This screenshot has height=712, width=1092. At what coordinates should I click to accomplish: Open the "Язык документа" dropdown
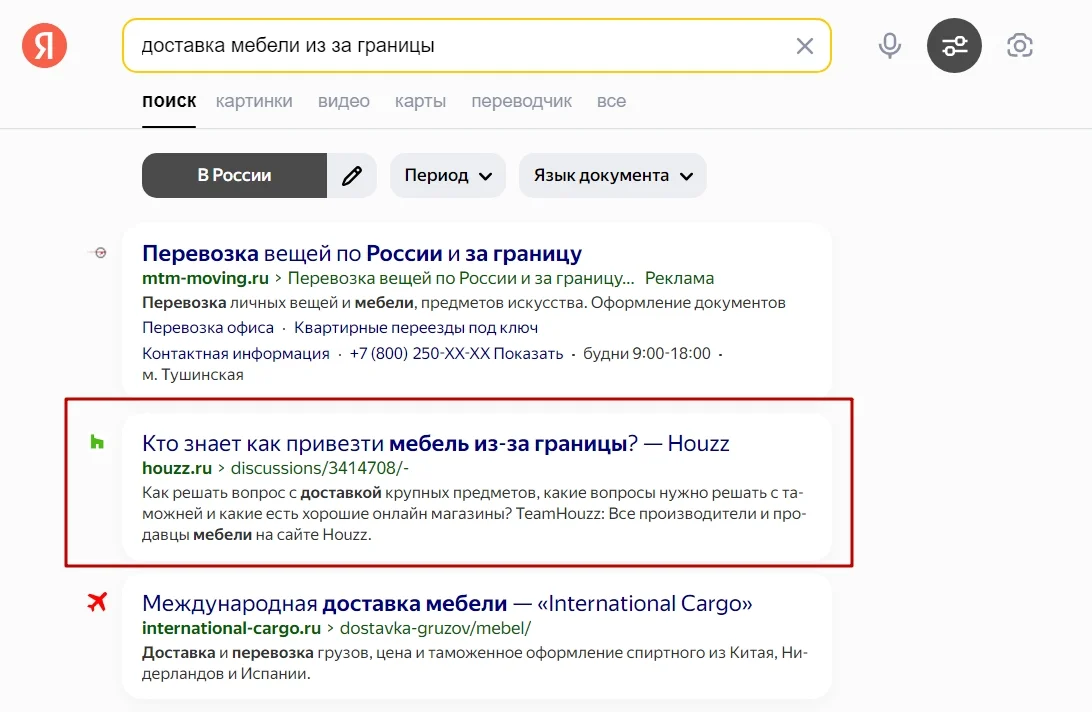(x=612, y=176)
